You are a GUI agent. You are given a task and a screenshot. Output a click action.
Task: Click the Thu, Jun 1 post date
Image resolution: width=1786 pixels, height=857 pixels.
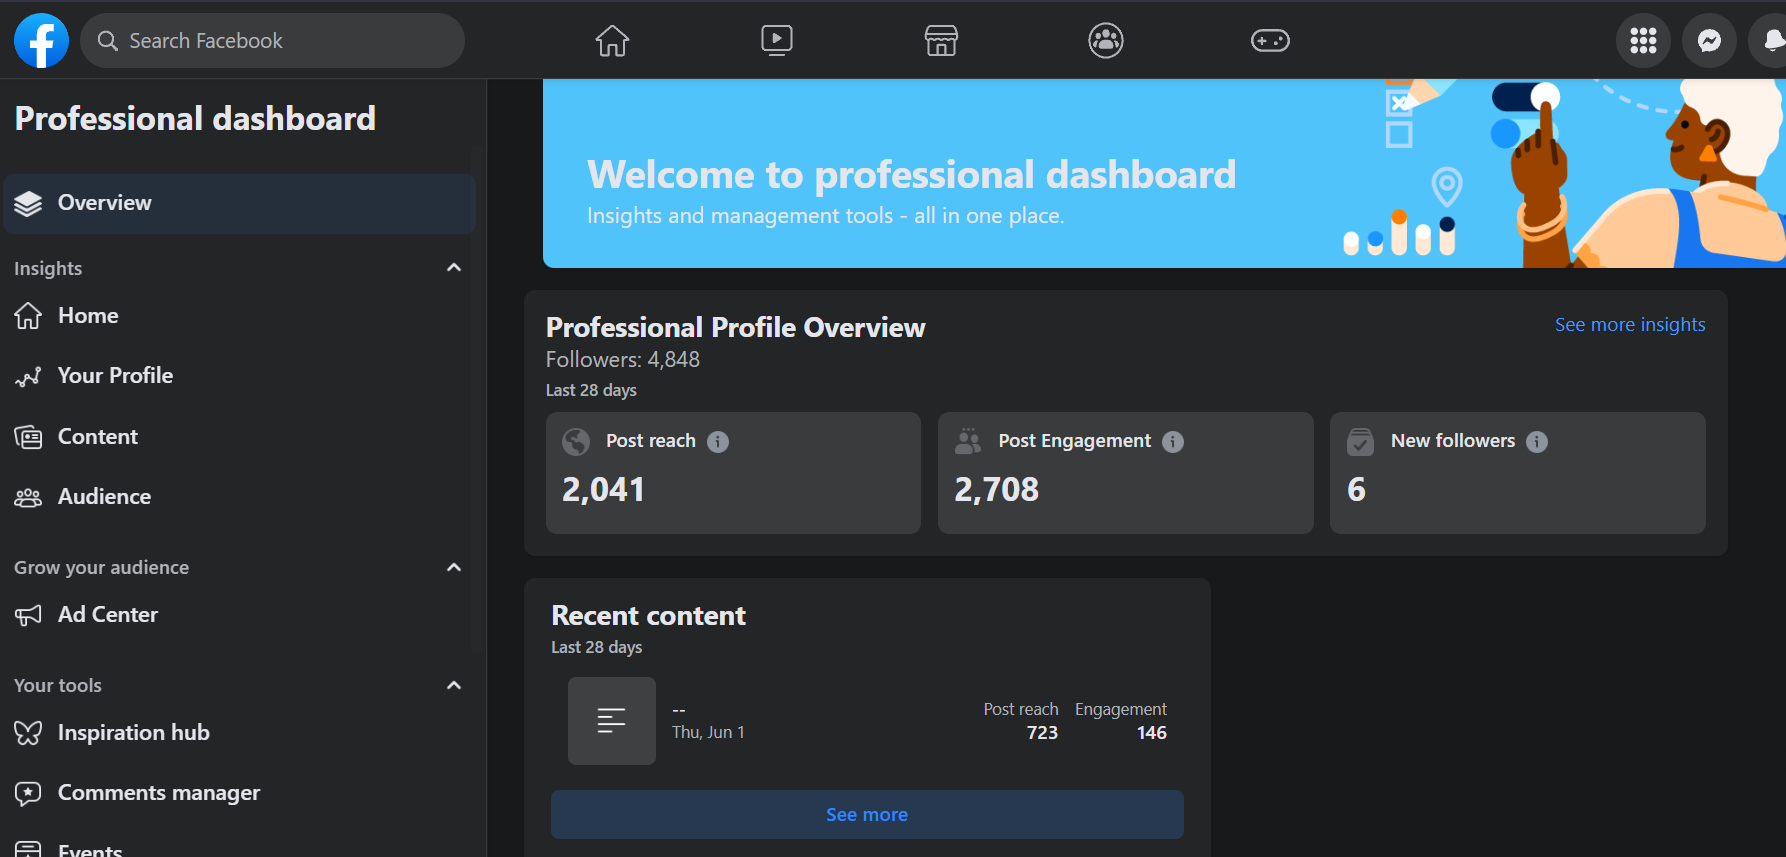pyautogui.click(x=708, y=733)
